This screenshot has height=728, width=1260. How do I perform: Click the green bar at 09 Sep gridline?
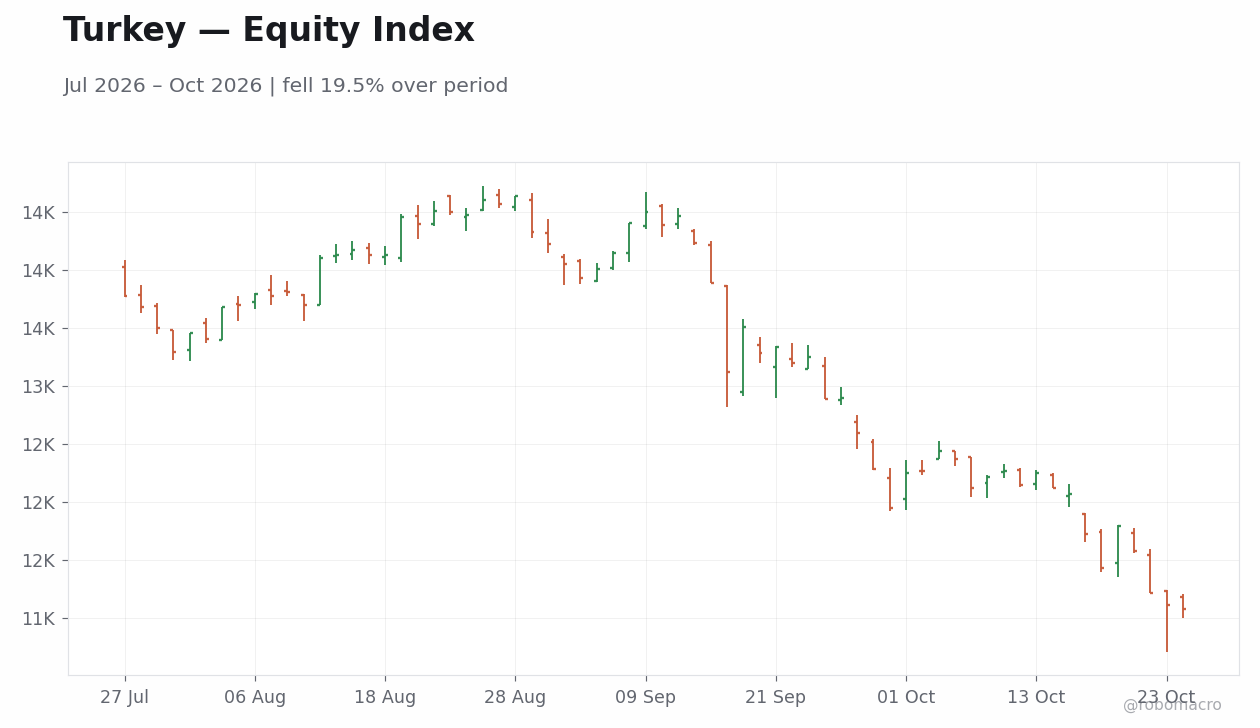pyautogui.click(x=646, y=211)
